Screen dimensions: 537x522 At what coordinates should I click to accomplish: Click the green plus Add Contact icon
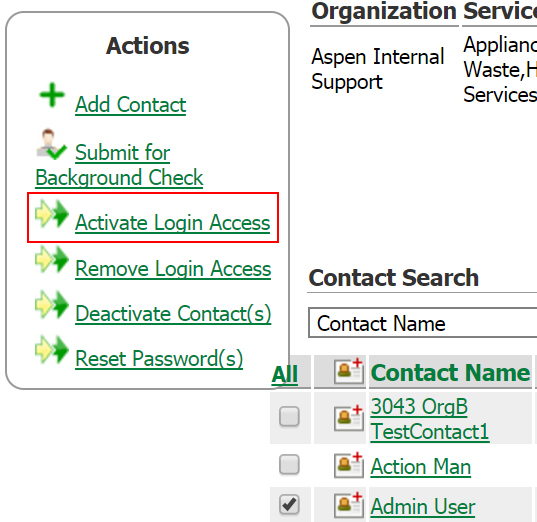pos(52,95)
